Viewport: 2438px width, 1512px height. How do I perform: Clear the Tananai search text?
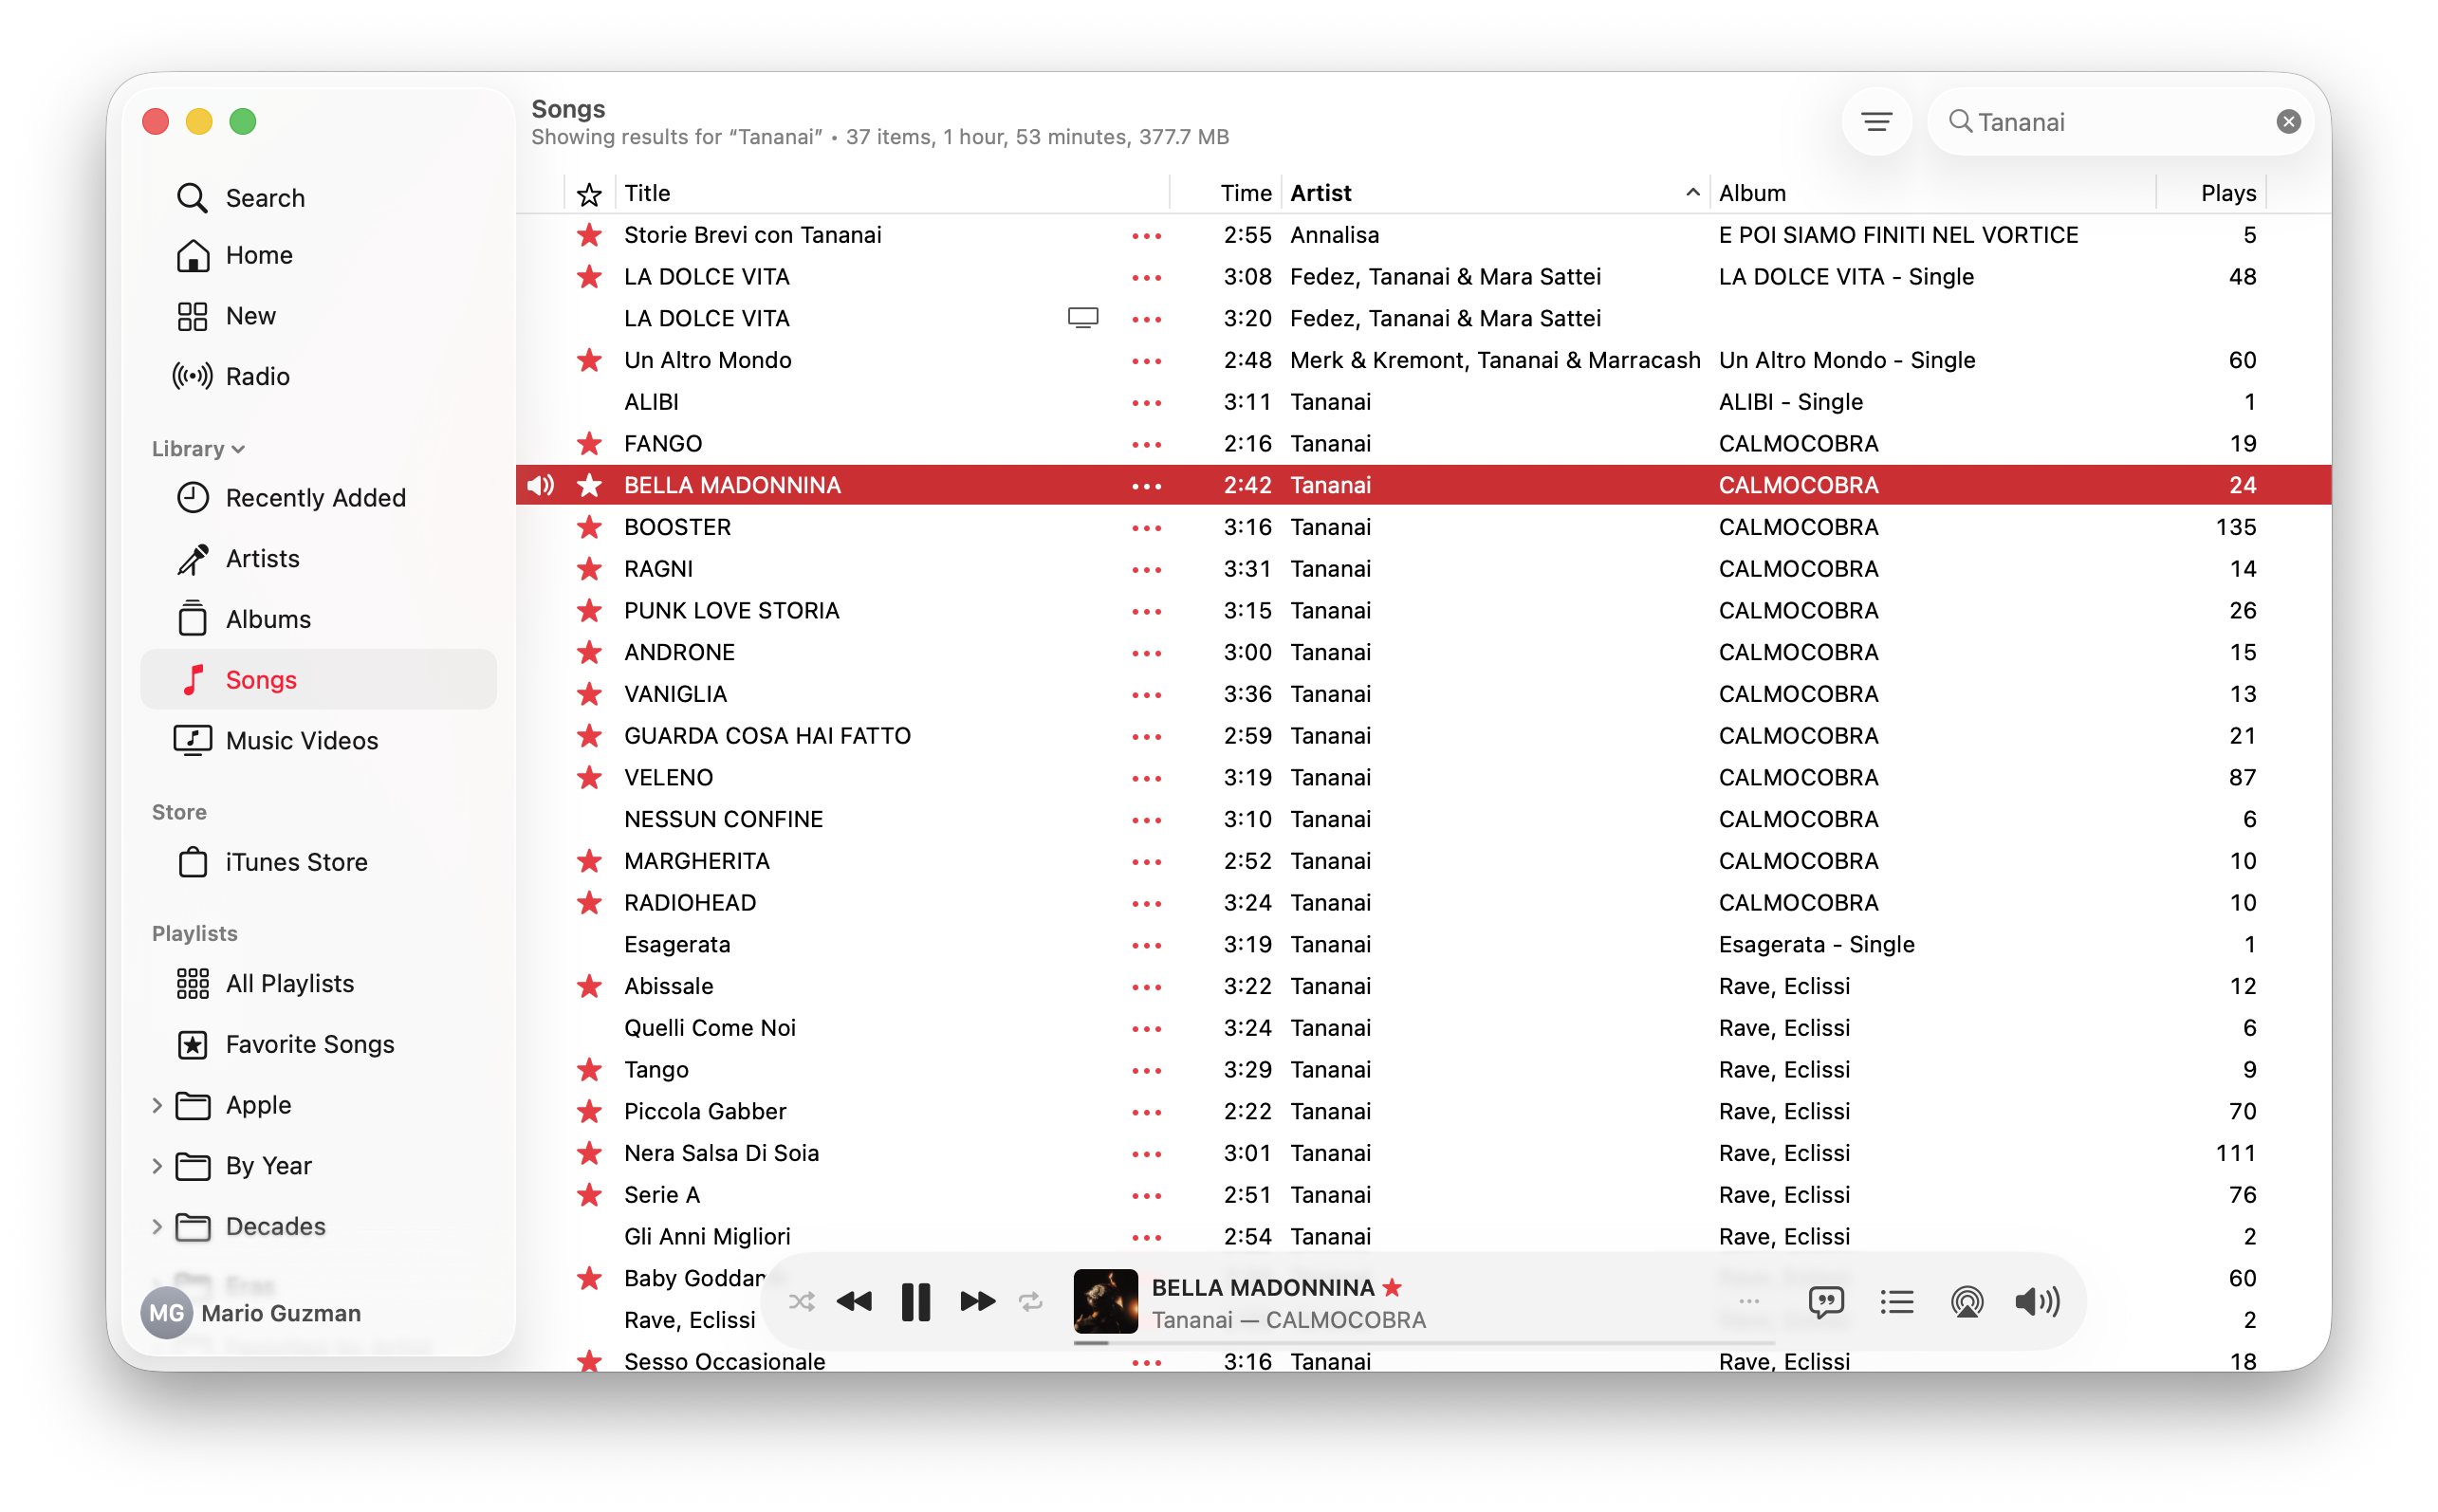pos(2288,122)
